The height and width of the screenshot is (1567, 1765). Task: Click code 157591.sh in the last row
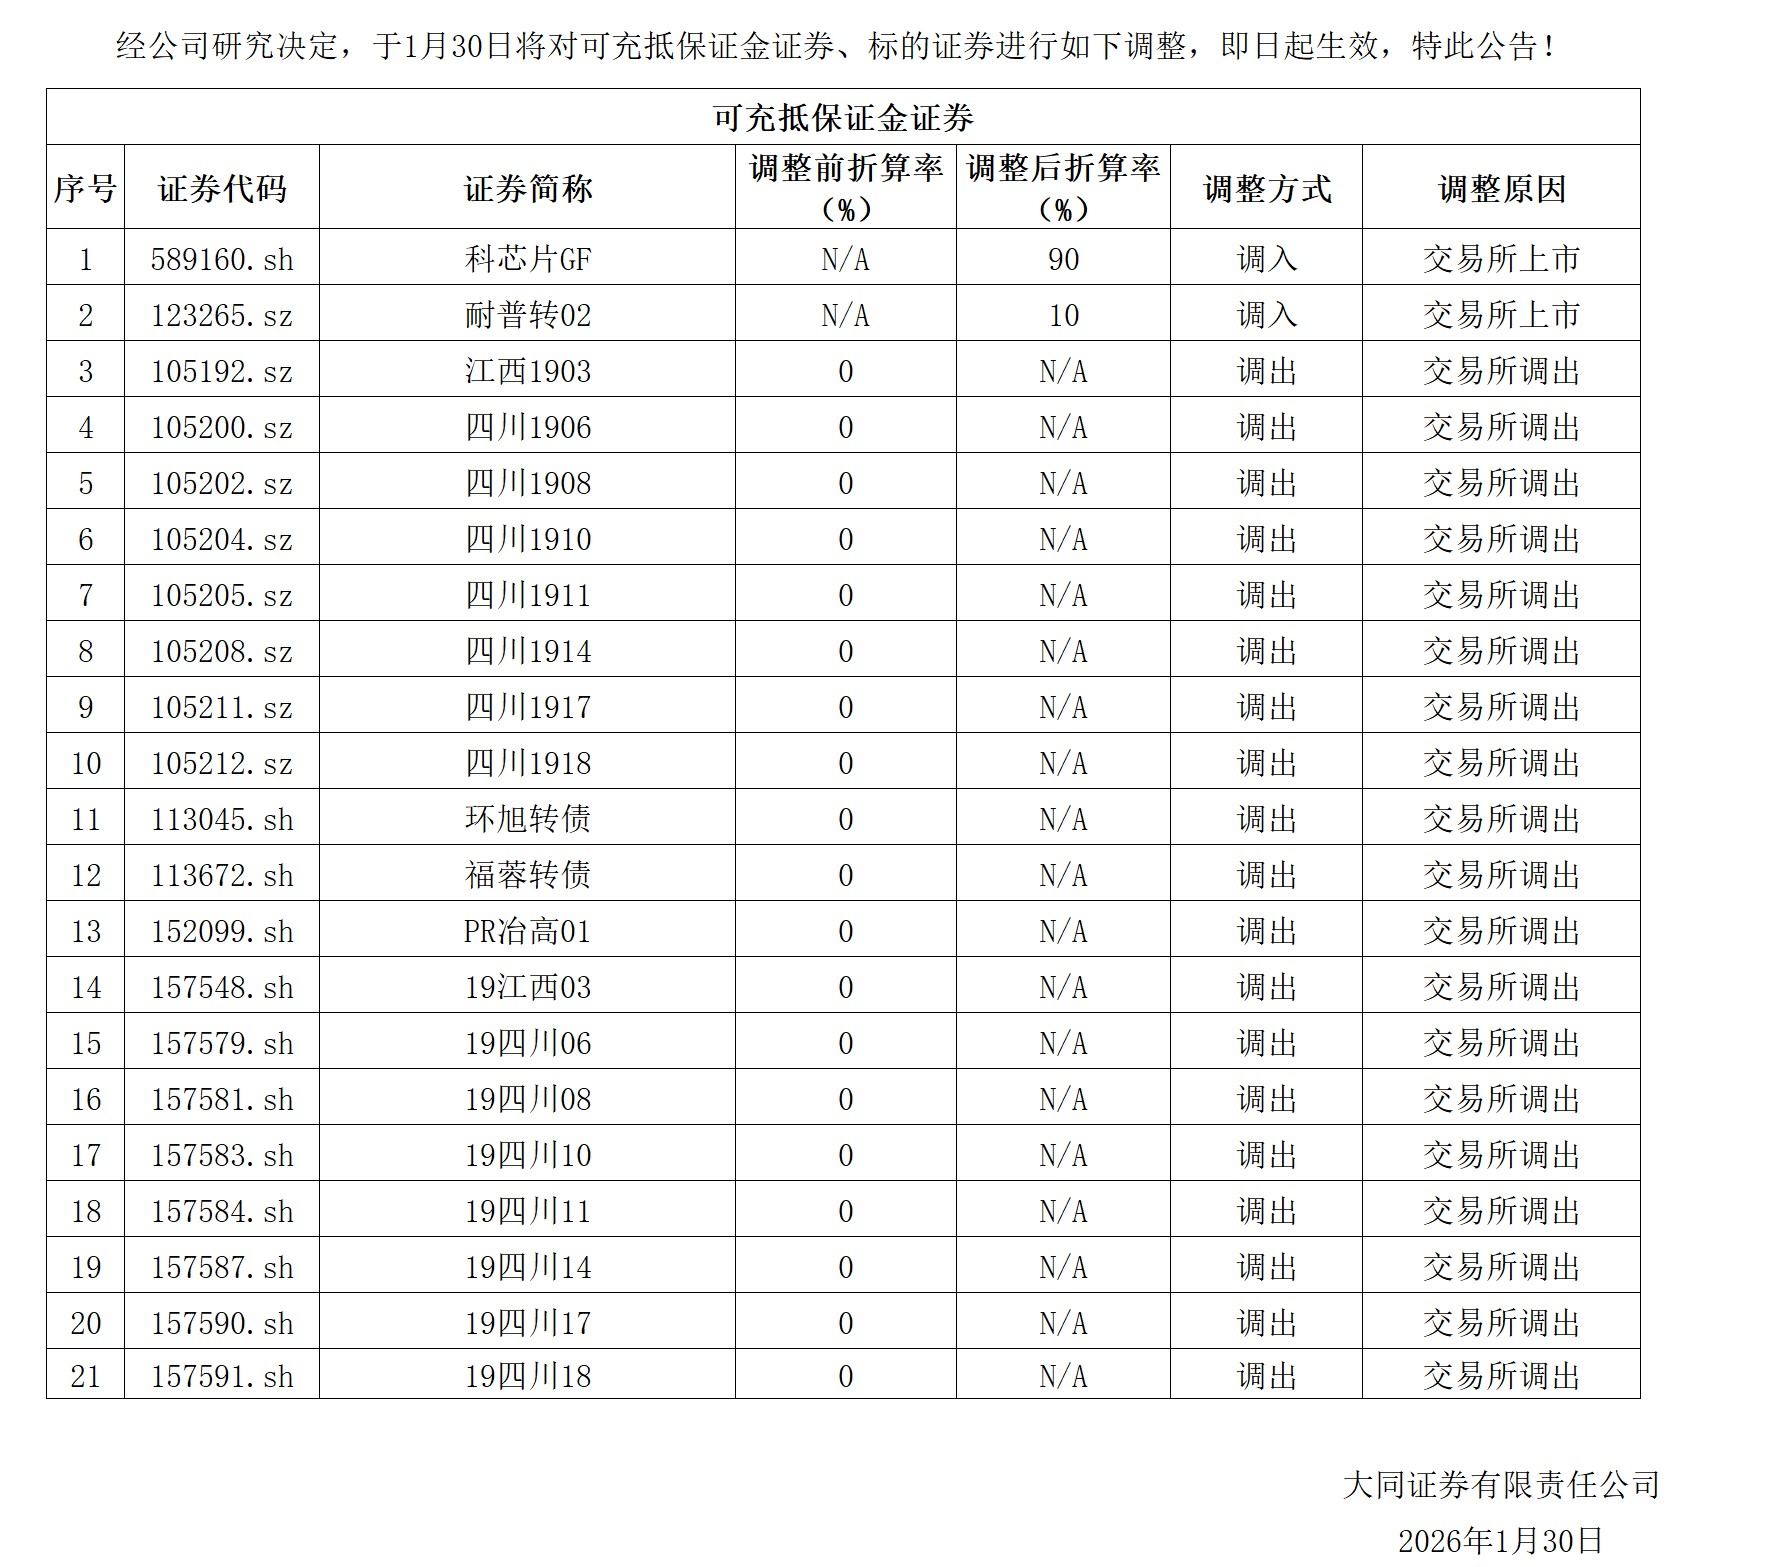(222, 1376)
